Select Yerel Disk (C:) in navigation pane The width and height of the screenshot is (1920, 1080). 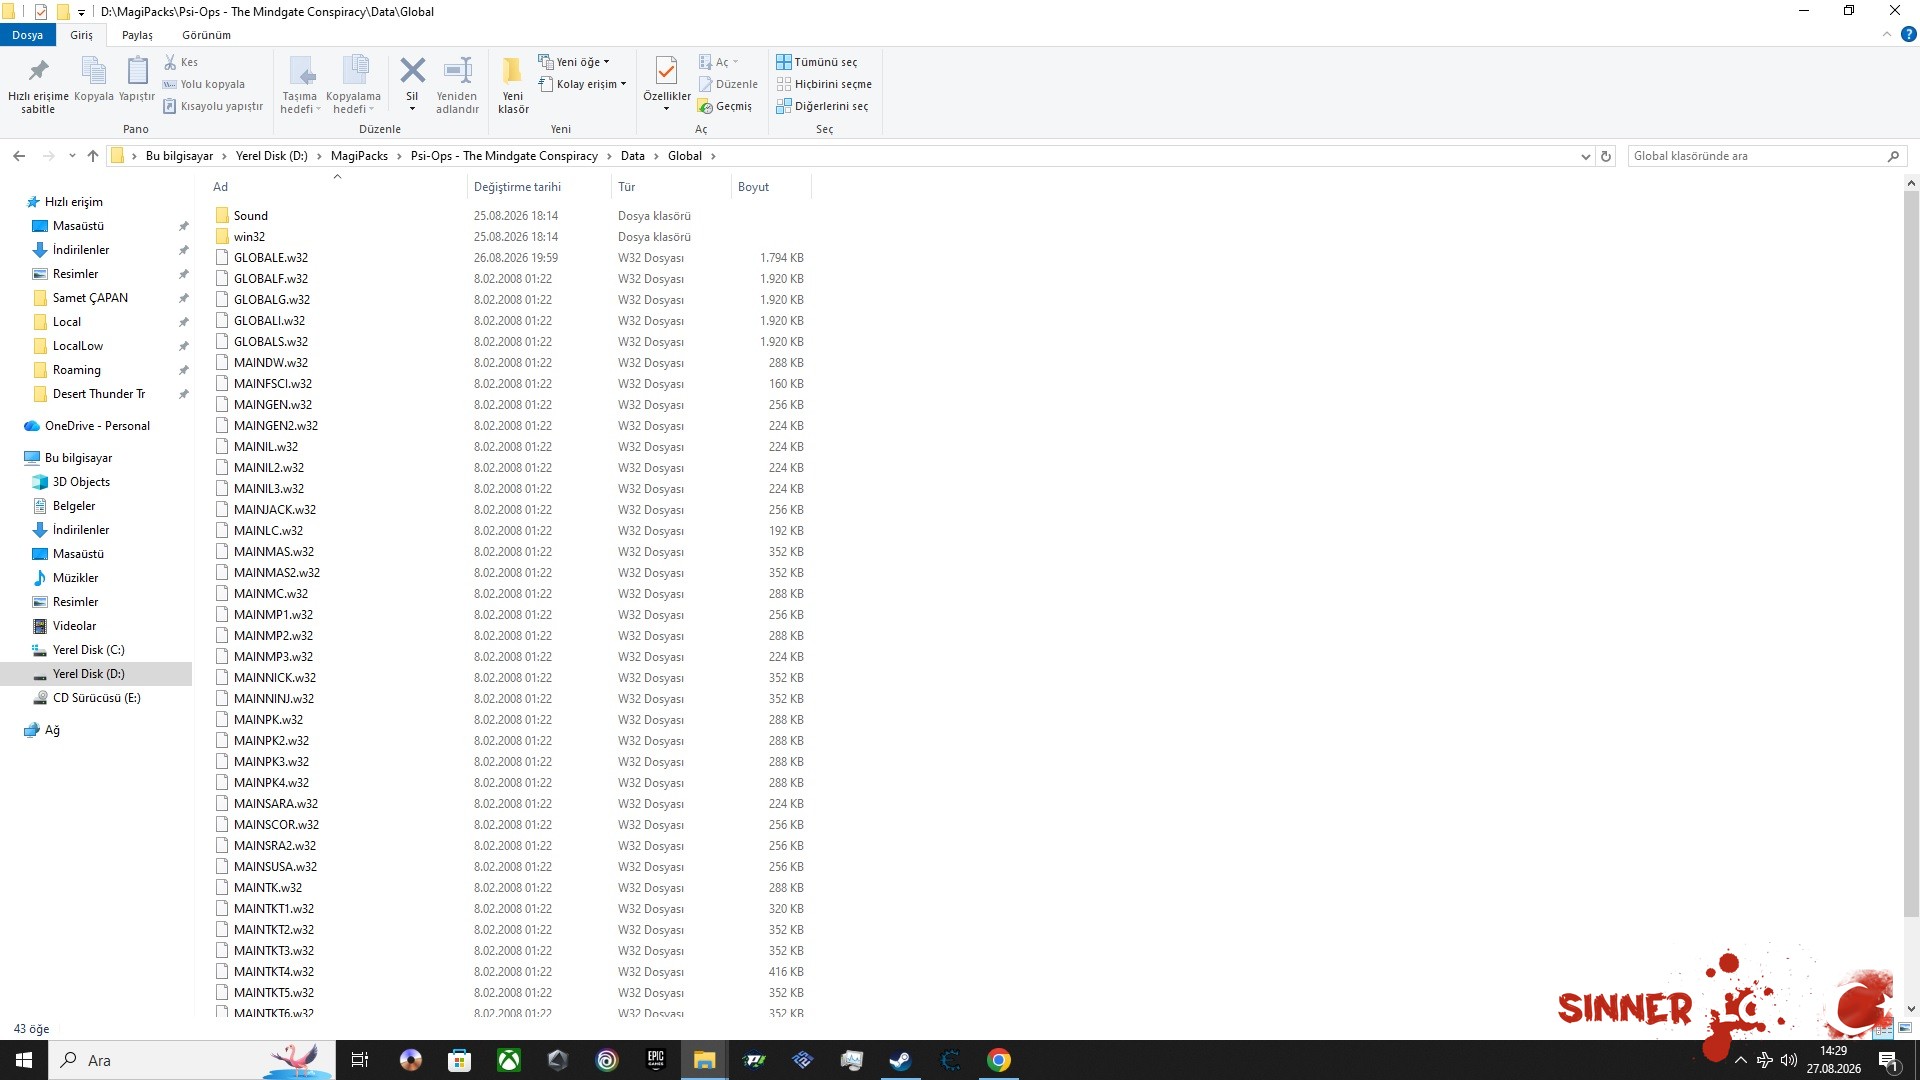88,650
